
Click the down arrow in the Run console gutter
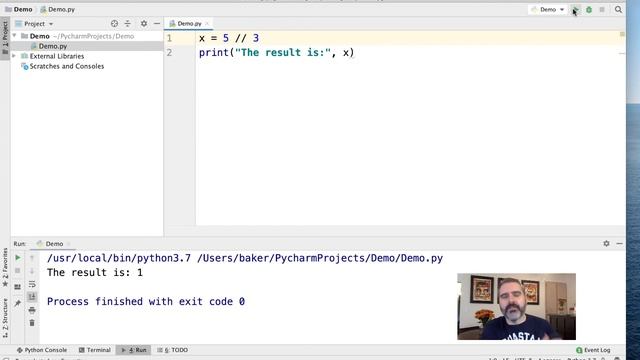coord(32,271)
